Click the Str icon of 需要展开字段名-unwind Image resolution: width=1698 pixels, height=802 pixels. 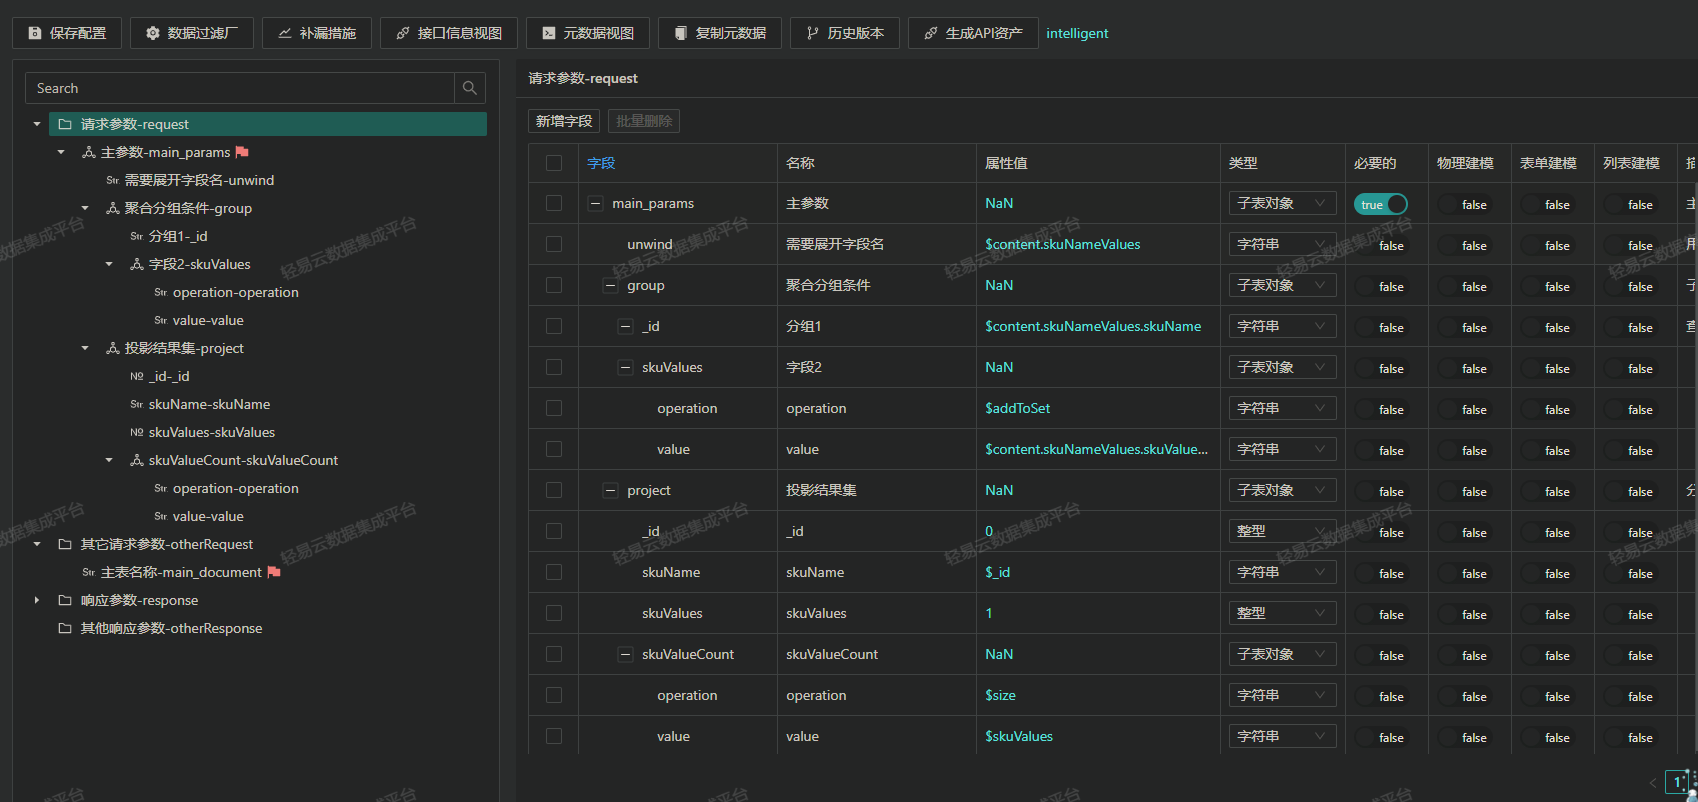point(113,180)
